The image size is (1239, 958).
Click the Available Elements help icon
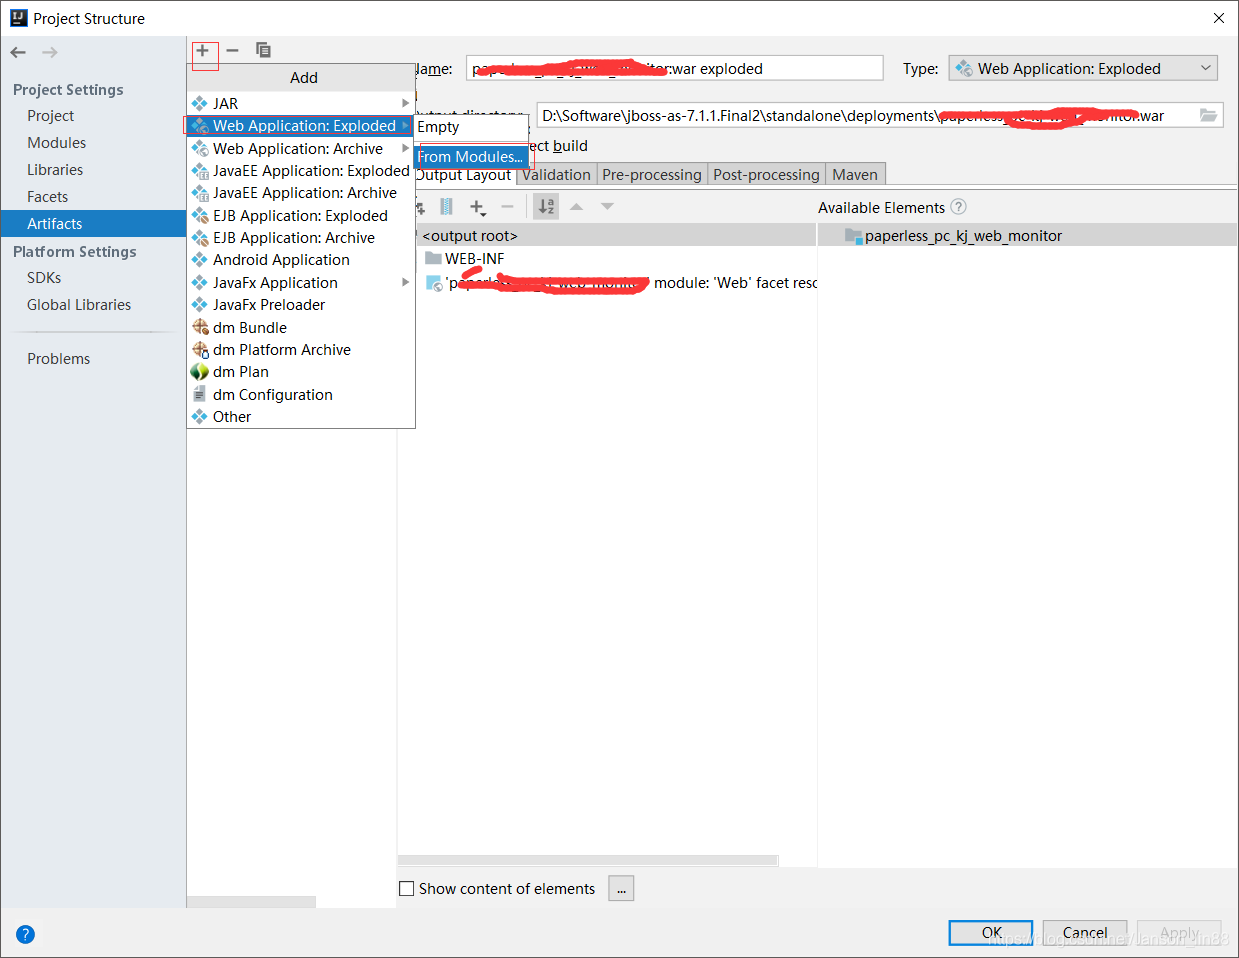click(x=958, y=207)
